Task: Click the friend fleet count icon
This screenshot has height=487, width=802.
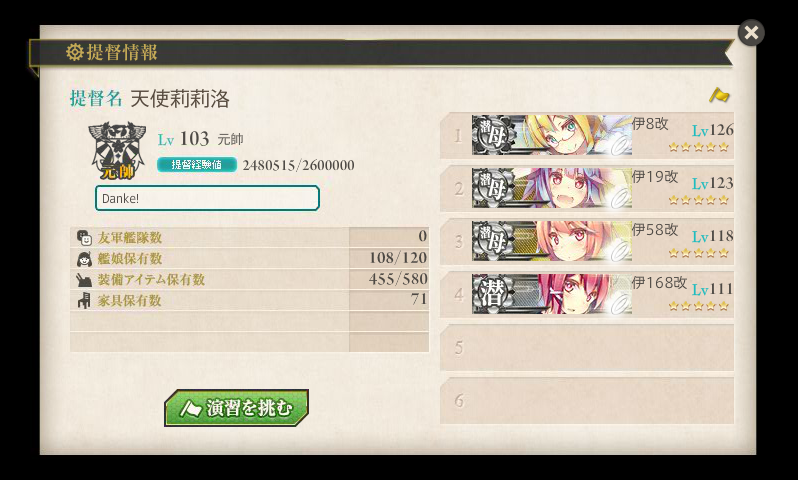Action: 84,237
